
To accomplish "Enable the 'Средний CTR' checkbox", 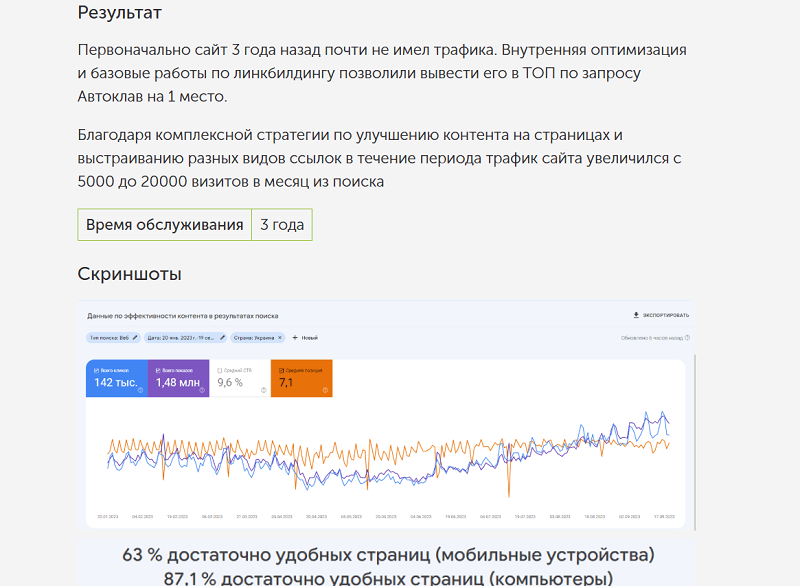I will (220, 370).
